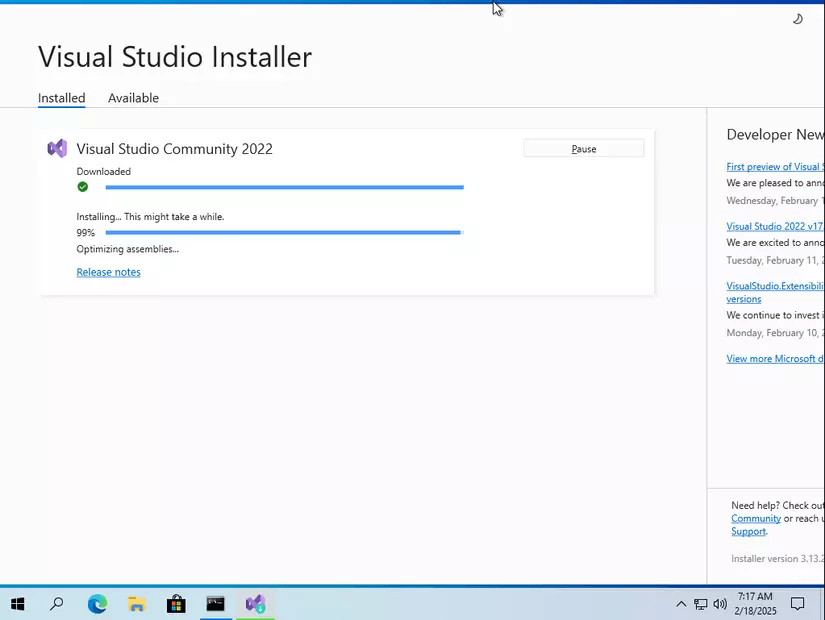
Task: Click the Visual Studio Community 2022 logo
Action: pos(57,149)
